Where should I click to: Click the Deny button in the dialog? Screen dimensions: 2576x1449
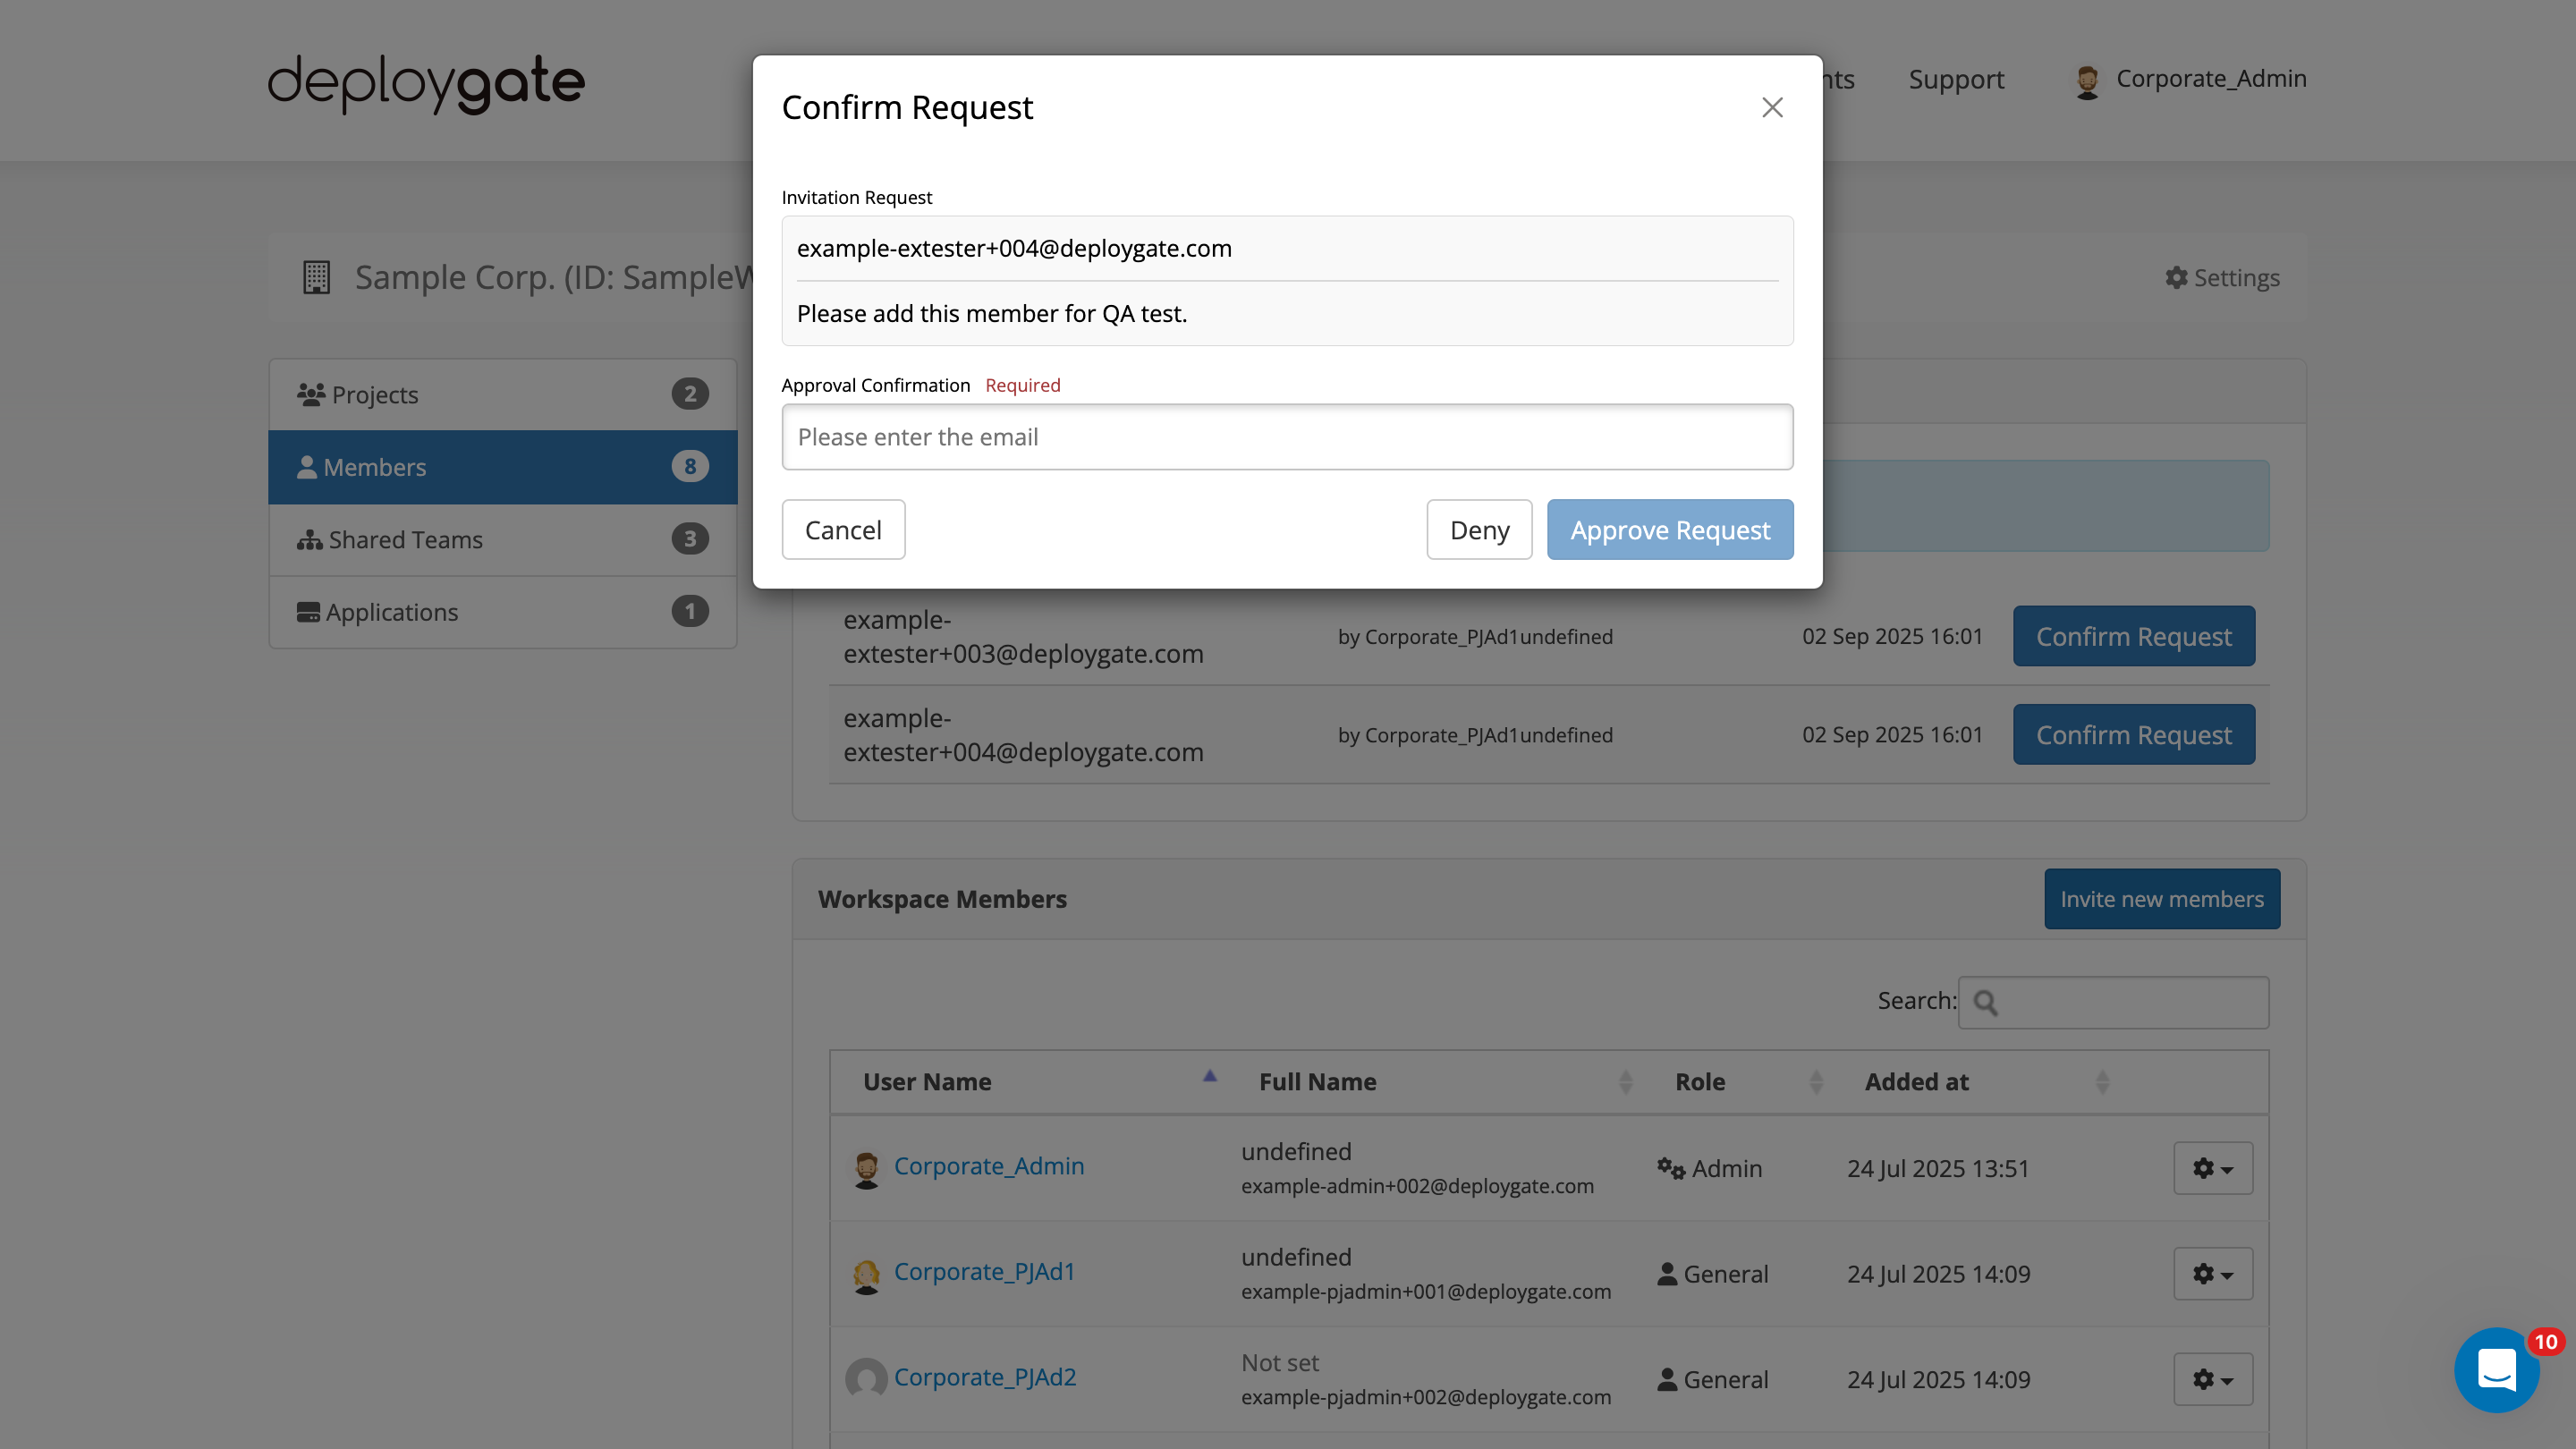pos(1479,529)
